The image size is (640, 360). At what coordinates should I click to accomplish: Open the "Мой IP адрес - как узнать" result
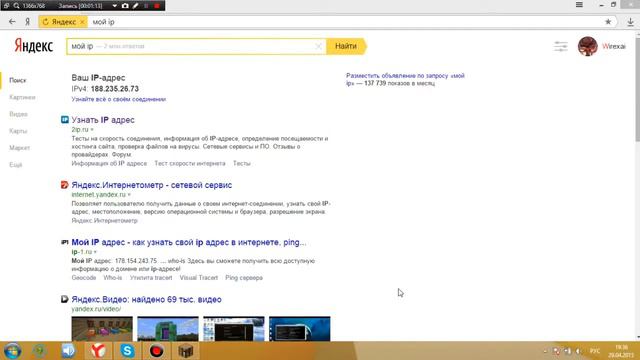click(189, 242)
